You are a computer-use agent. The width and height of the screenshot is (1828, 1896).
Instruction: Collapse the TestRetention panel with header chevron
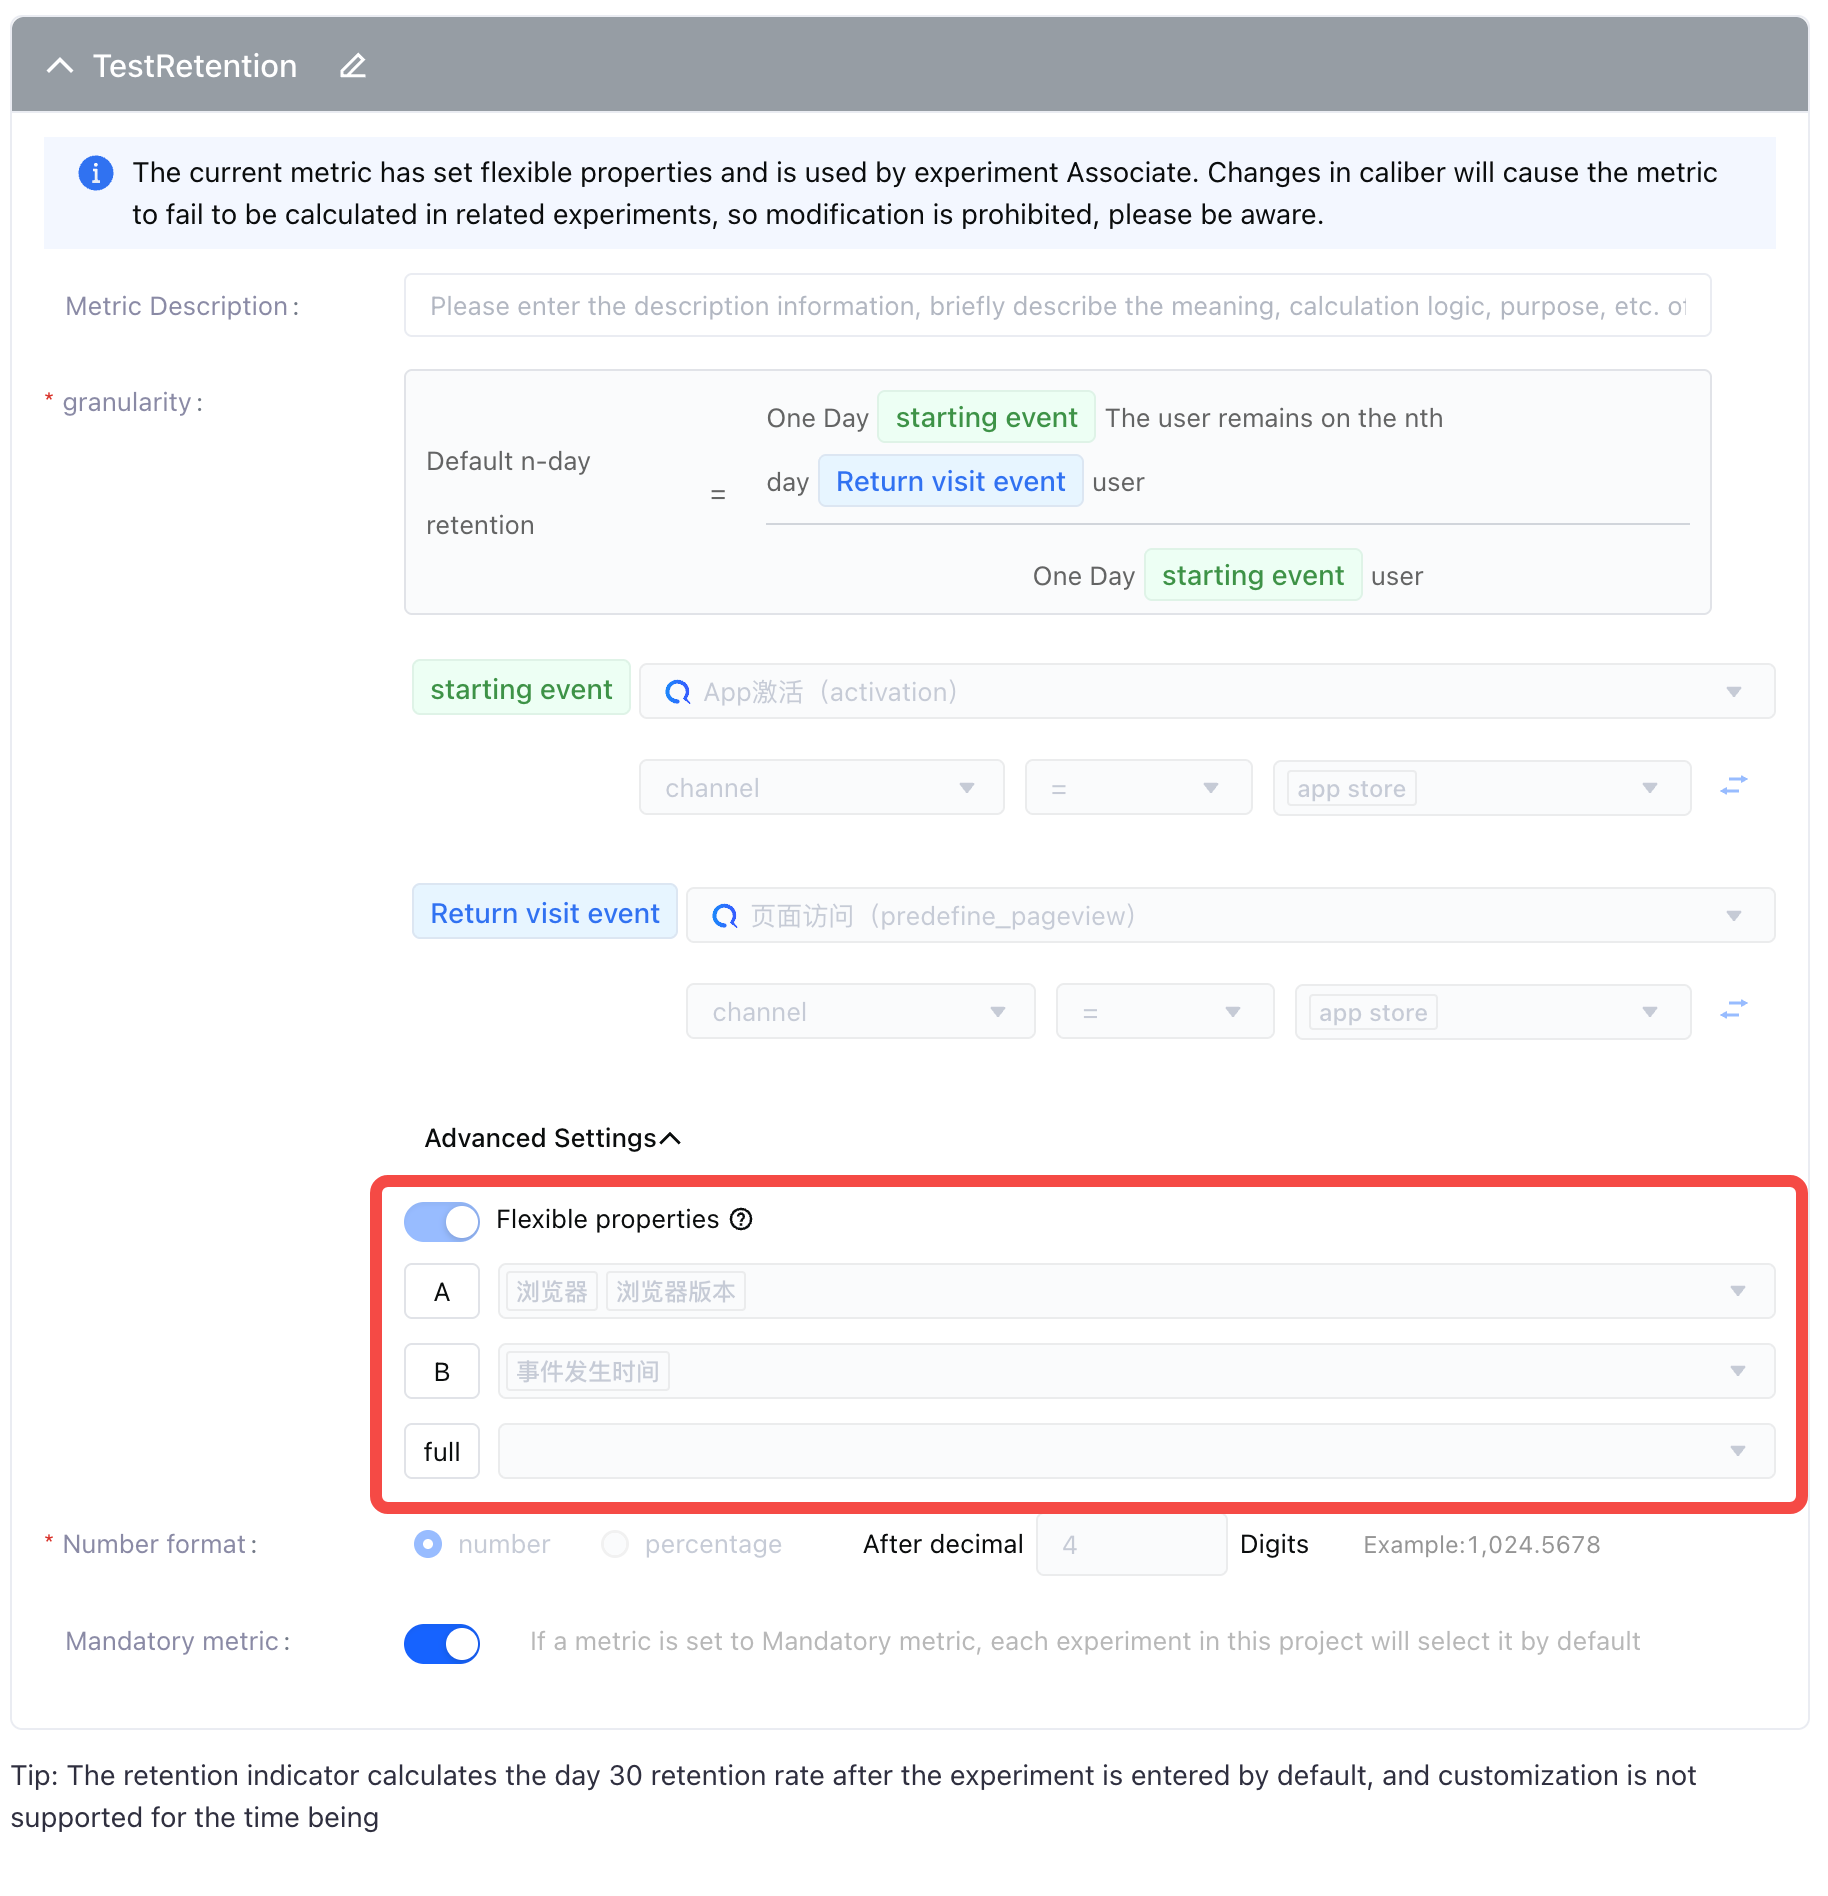click(60, 66)
